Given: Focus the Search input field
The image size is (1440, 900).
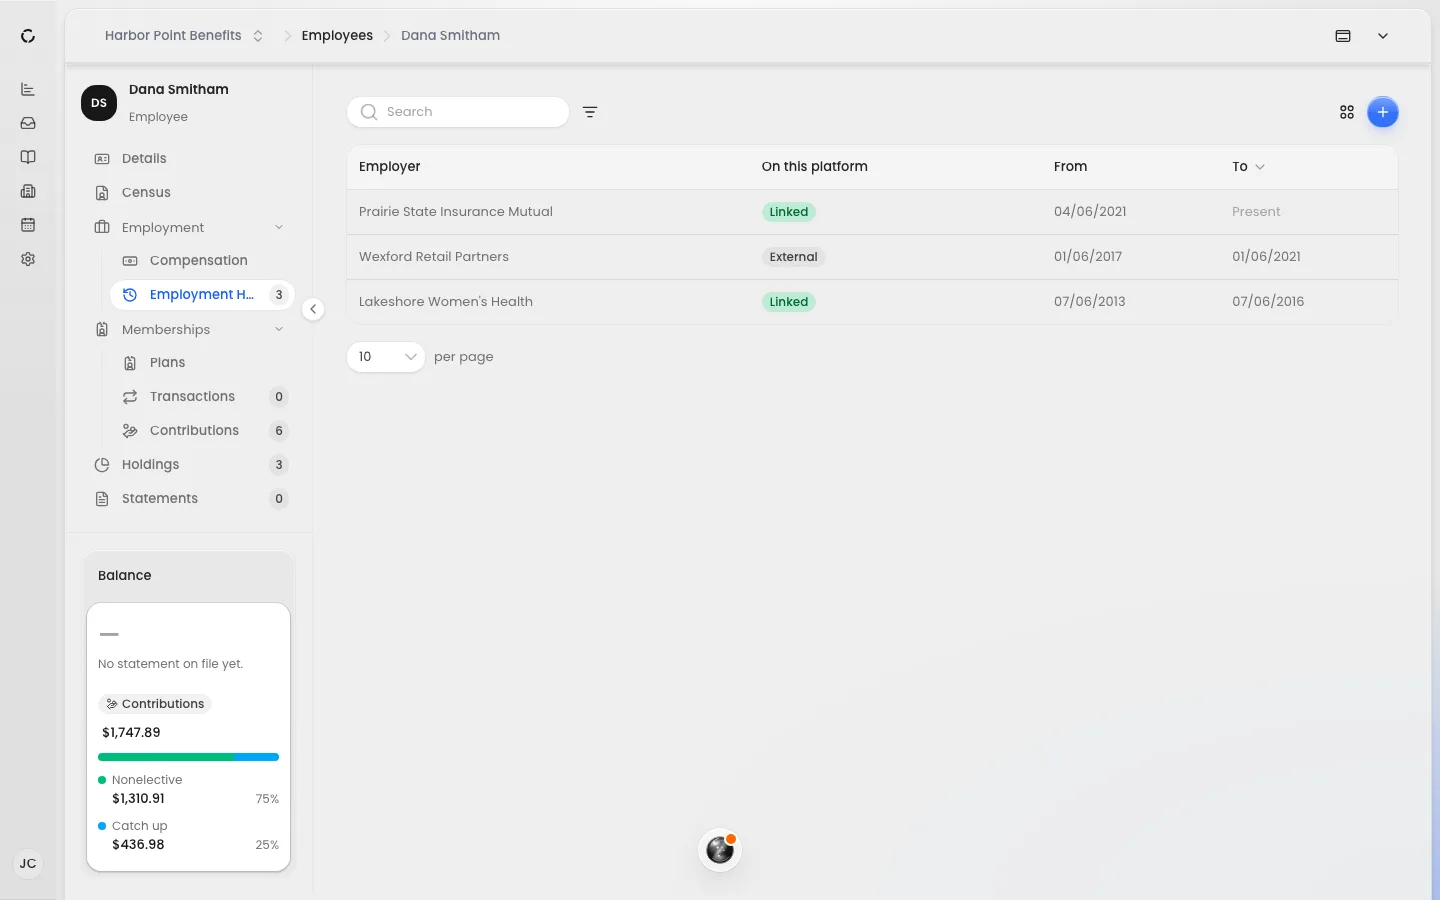Looking at the screenshot, I should click(458, 112).
